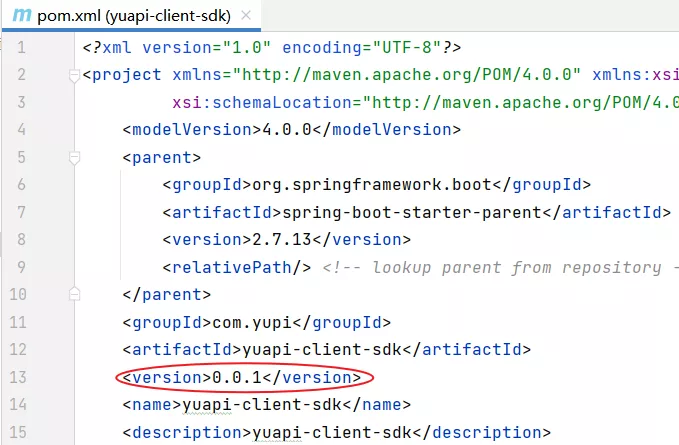This screenshot has height=445, width=679.
Task: Collapse the parent element fold on line 5
Action: tap(74, 158)
